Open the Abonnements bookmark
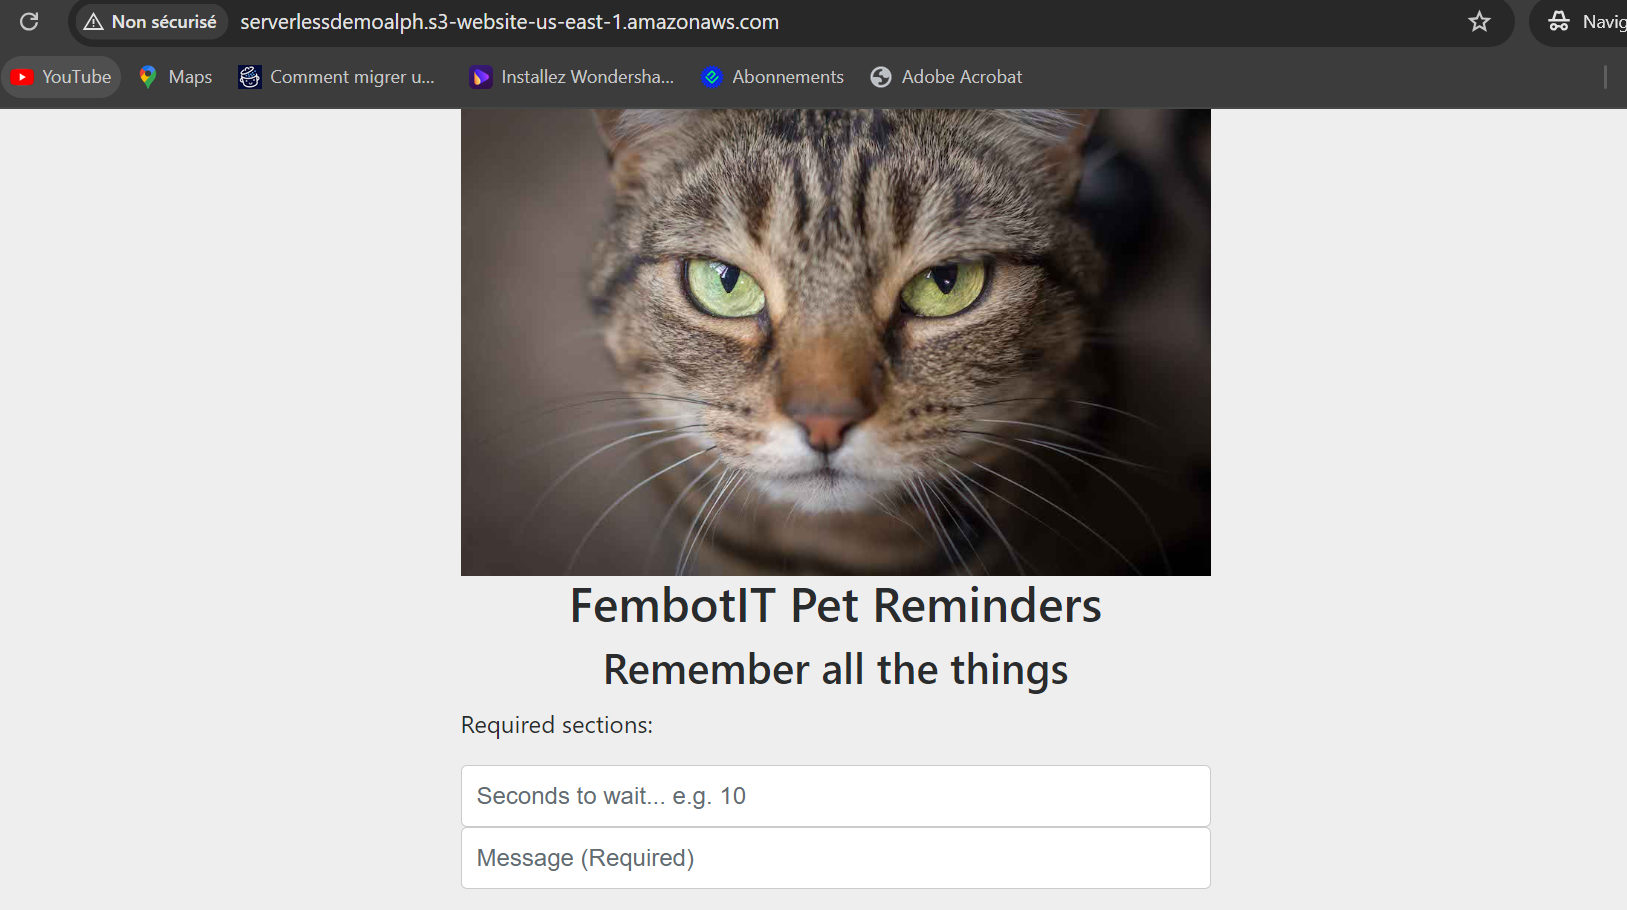Image resolution: width=1627 pixels, height=910 pixels. click(772, 77)
